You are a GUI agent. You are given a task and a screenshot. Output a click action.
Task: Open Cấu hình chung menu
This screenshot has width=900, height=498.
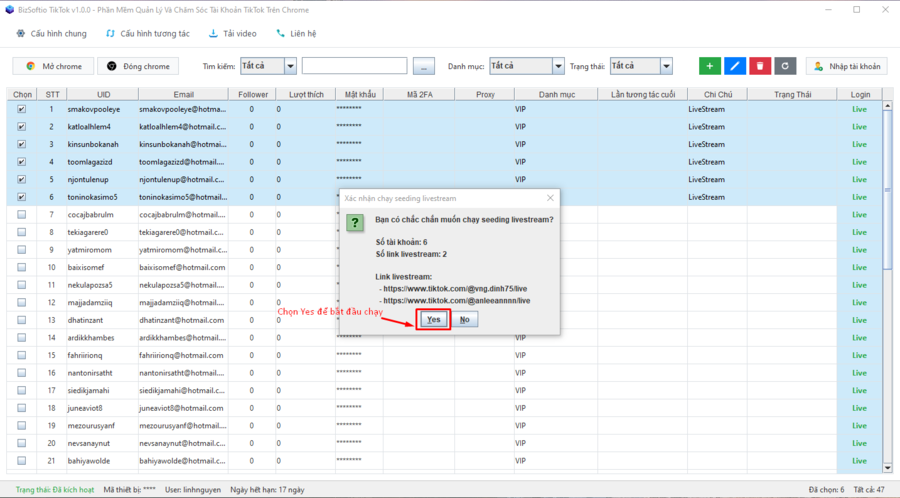pos(52,33)
